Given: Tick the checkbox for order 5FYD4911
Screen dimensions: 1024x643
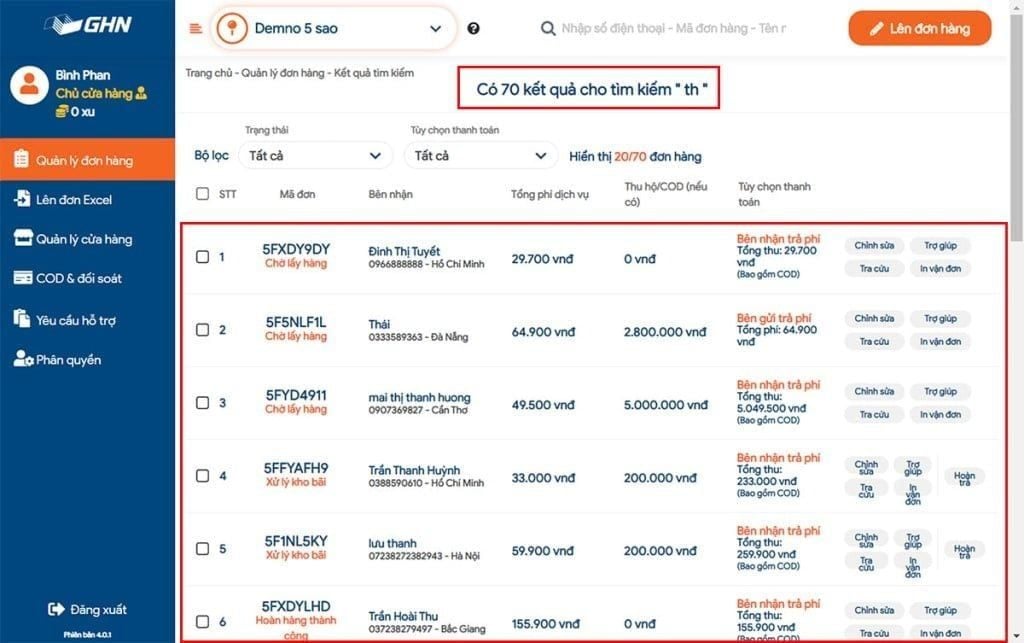Looking at the screenshot, I should 203,403.
